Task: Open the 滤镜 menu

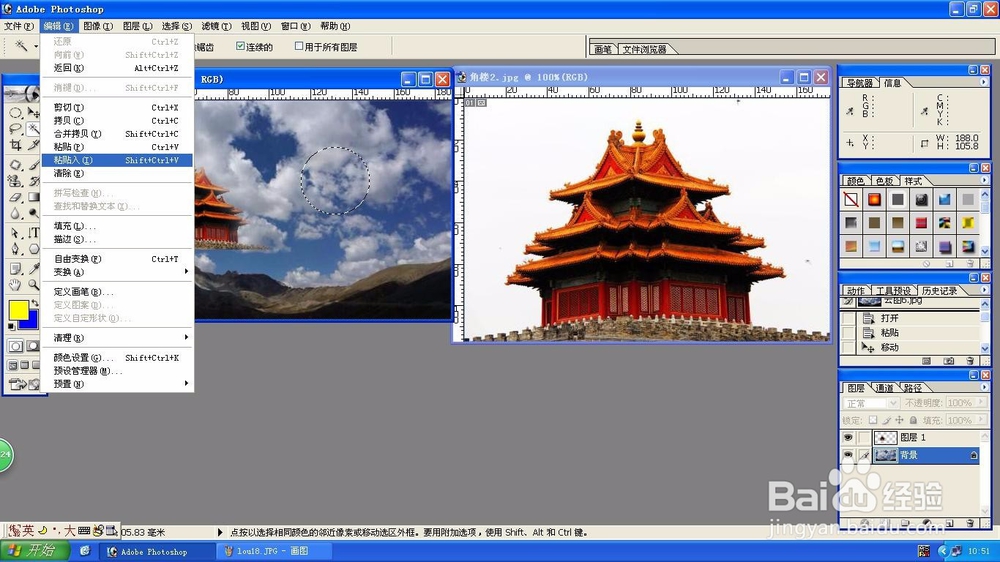Action: [216, 26]
